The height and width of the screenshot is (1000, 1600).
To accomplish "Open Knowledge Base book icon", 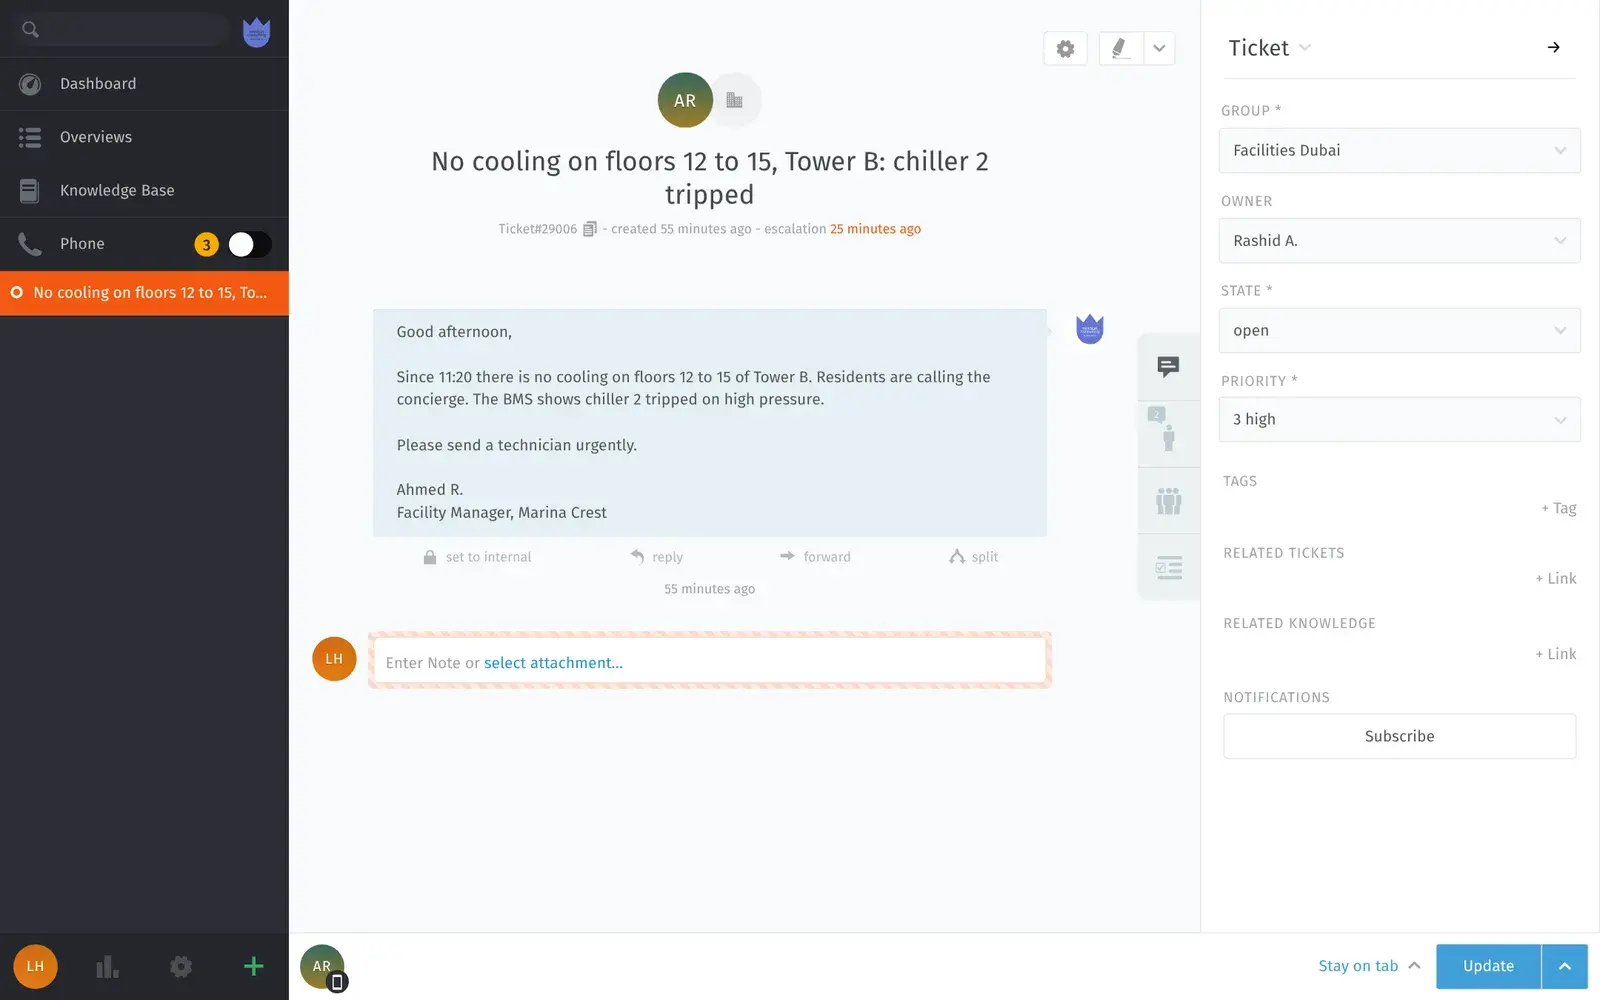I will [x=30, y=190].
